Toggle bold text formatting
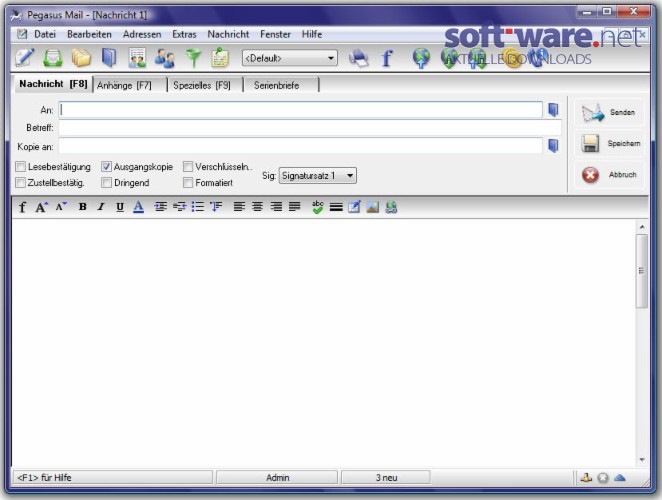Screen dimensions: 662x500 82,207
